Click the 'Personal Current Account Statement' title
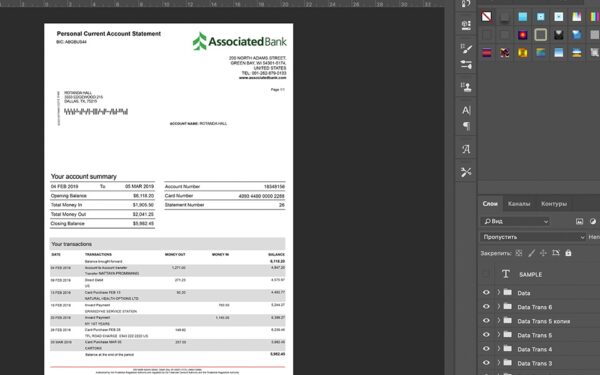This screenshot has height=375, width=600. coord(109,34)
